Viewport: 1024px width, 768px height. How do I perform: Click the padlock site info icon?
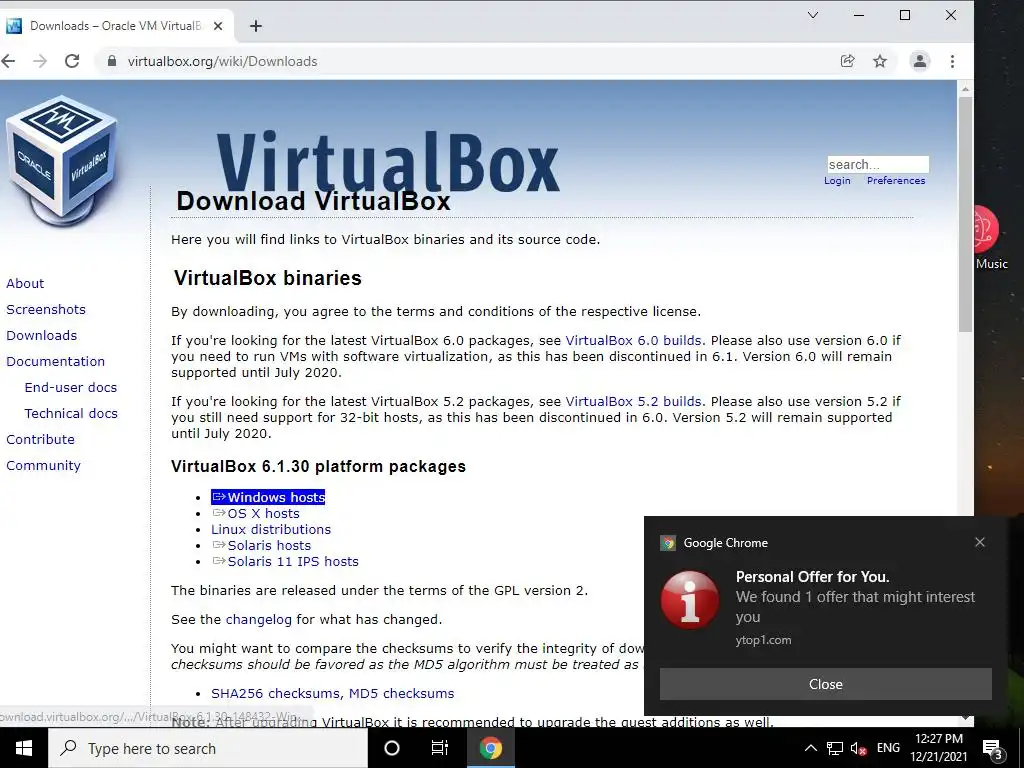(112, 61)
